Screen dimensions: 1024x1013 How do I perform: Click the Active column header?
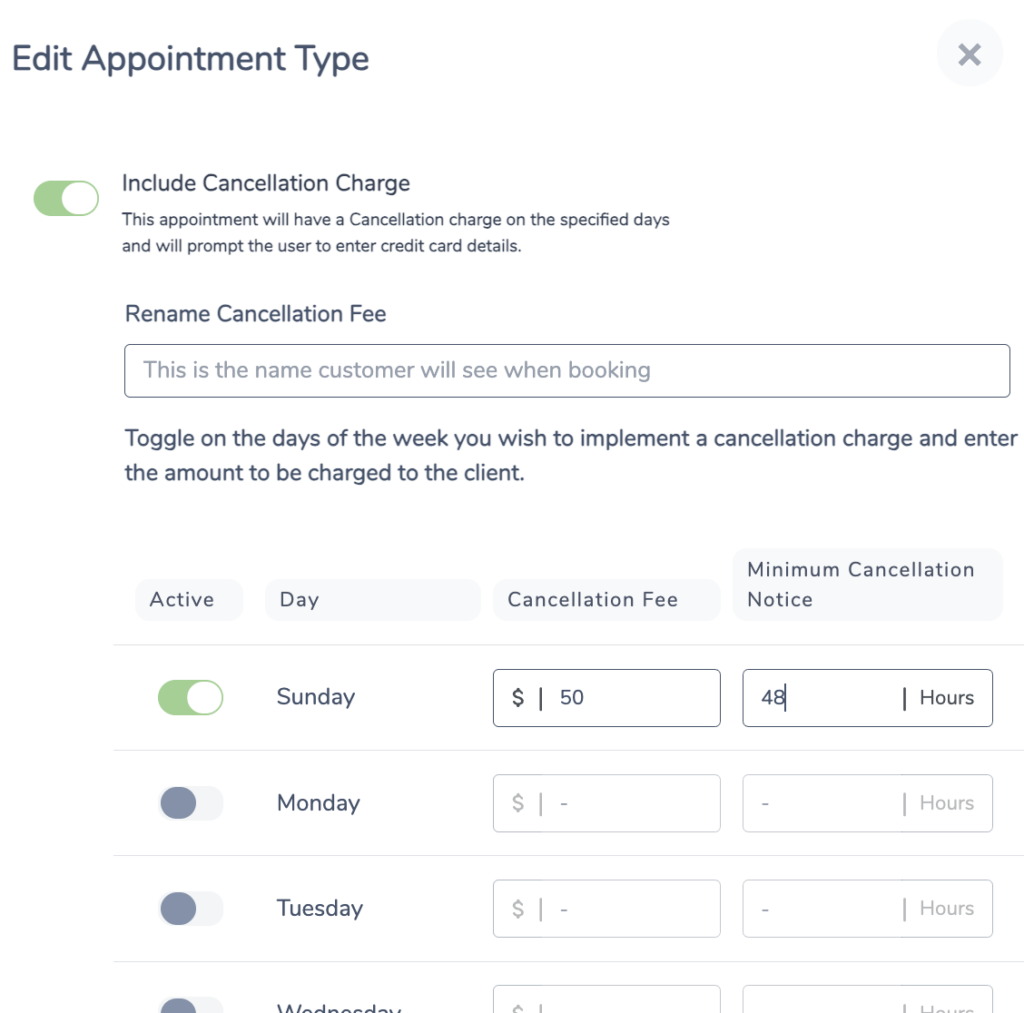coord(189,600)
